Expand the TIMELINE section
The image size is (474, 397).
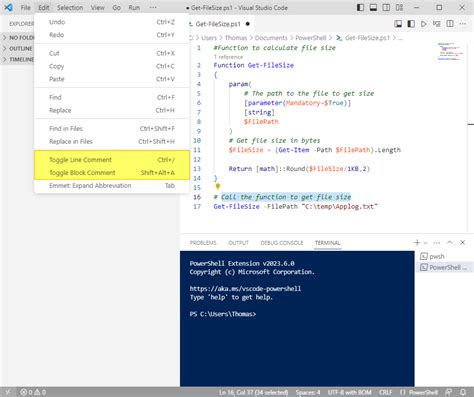coord(17,59)
